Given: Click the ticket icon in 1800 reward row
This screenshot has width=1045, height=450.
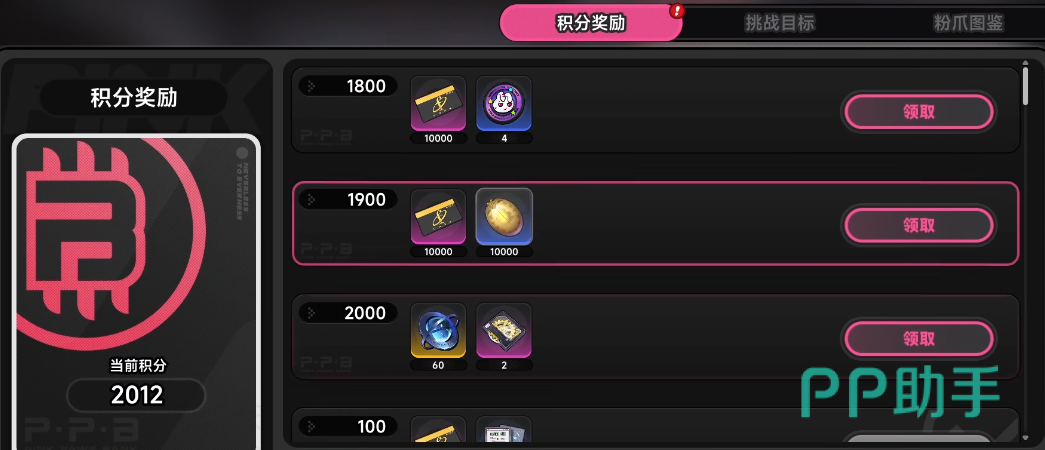Looking at the screenshot, I should pos(438,103).
